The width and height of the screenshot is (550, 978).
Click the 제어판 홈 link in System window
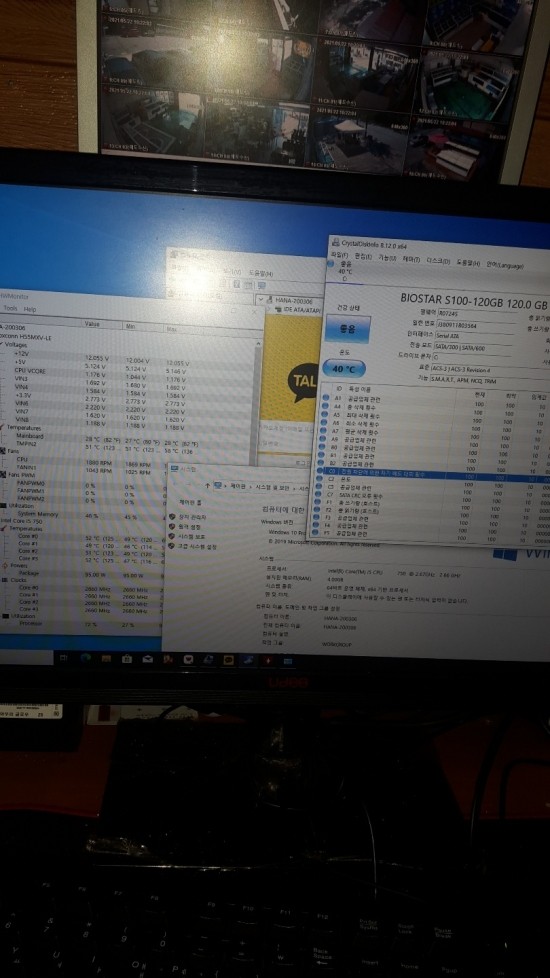pyautogui.click(x=190, y=502)
